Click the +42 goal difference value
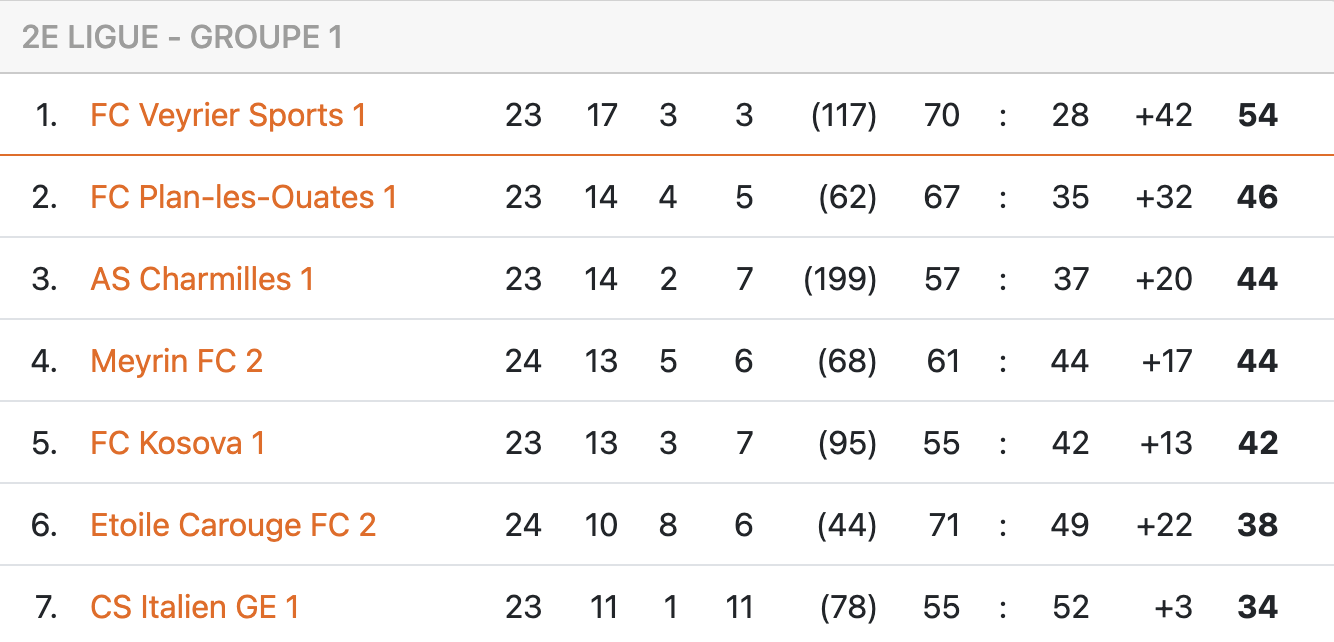 click(1164, 115)
